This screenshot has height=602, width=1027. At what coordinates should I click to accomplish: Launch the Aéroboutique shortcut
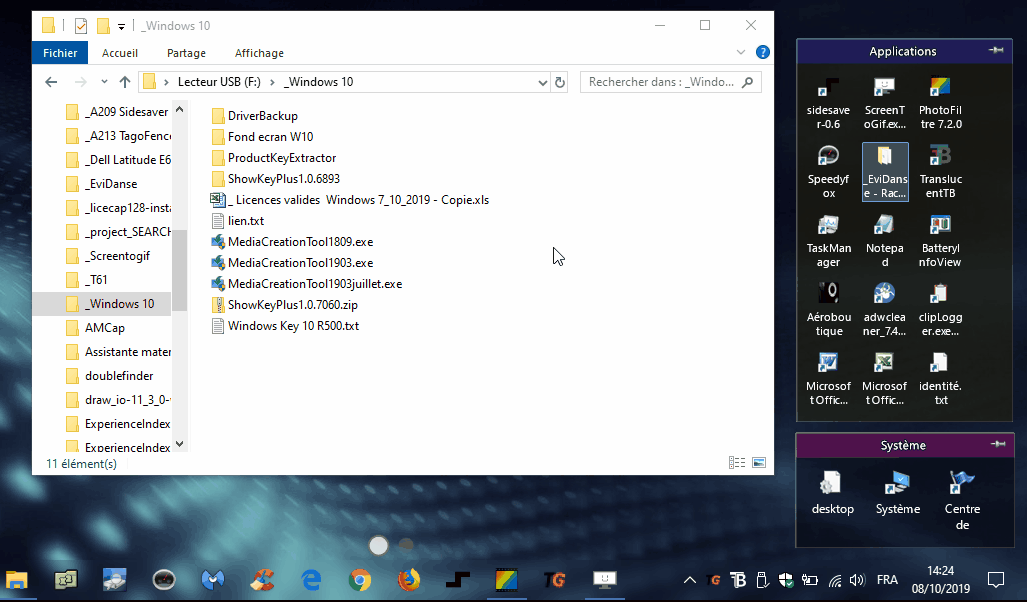coord(829,309)
